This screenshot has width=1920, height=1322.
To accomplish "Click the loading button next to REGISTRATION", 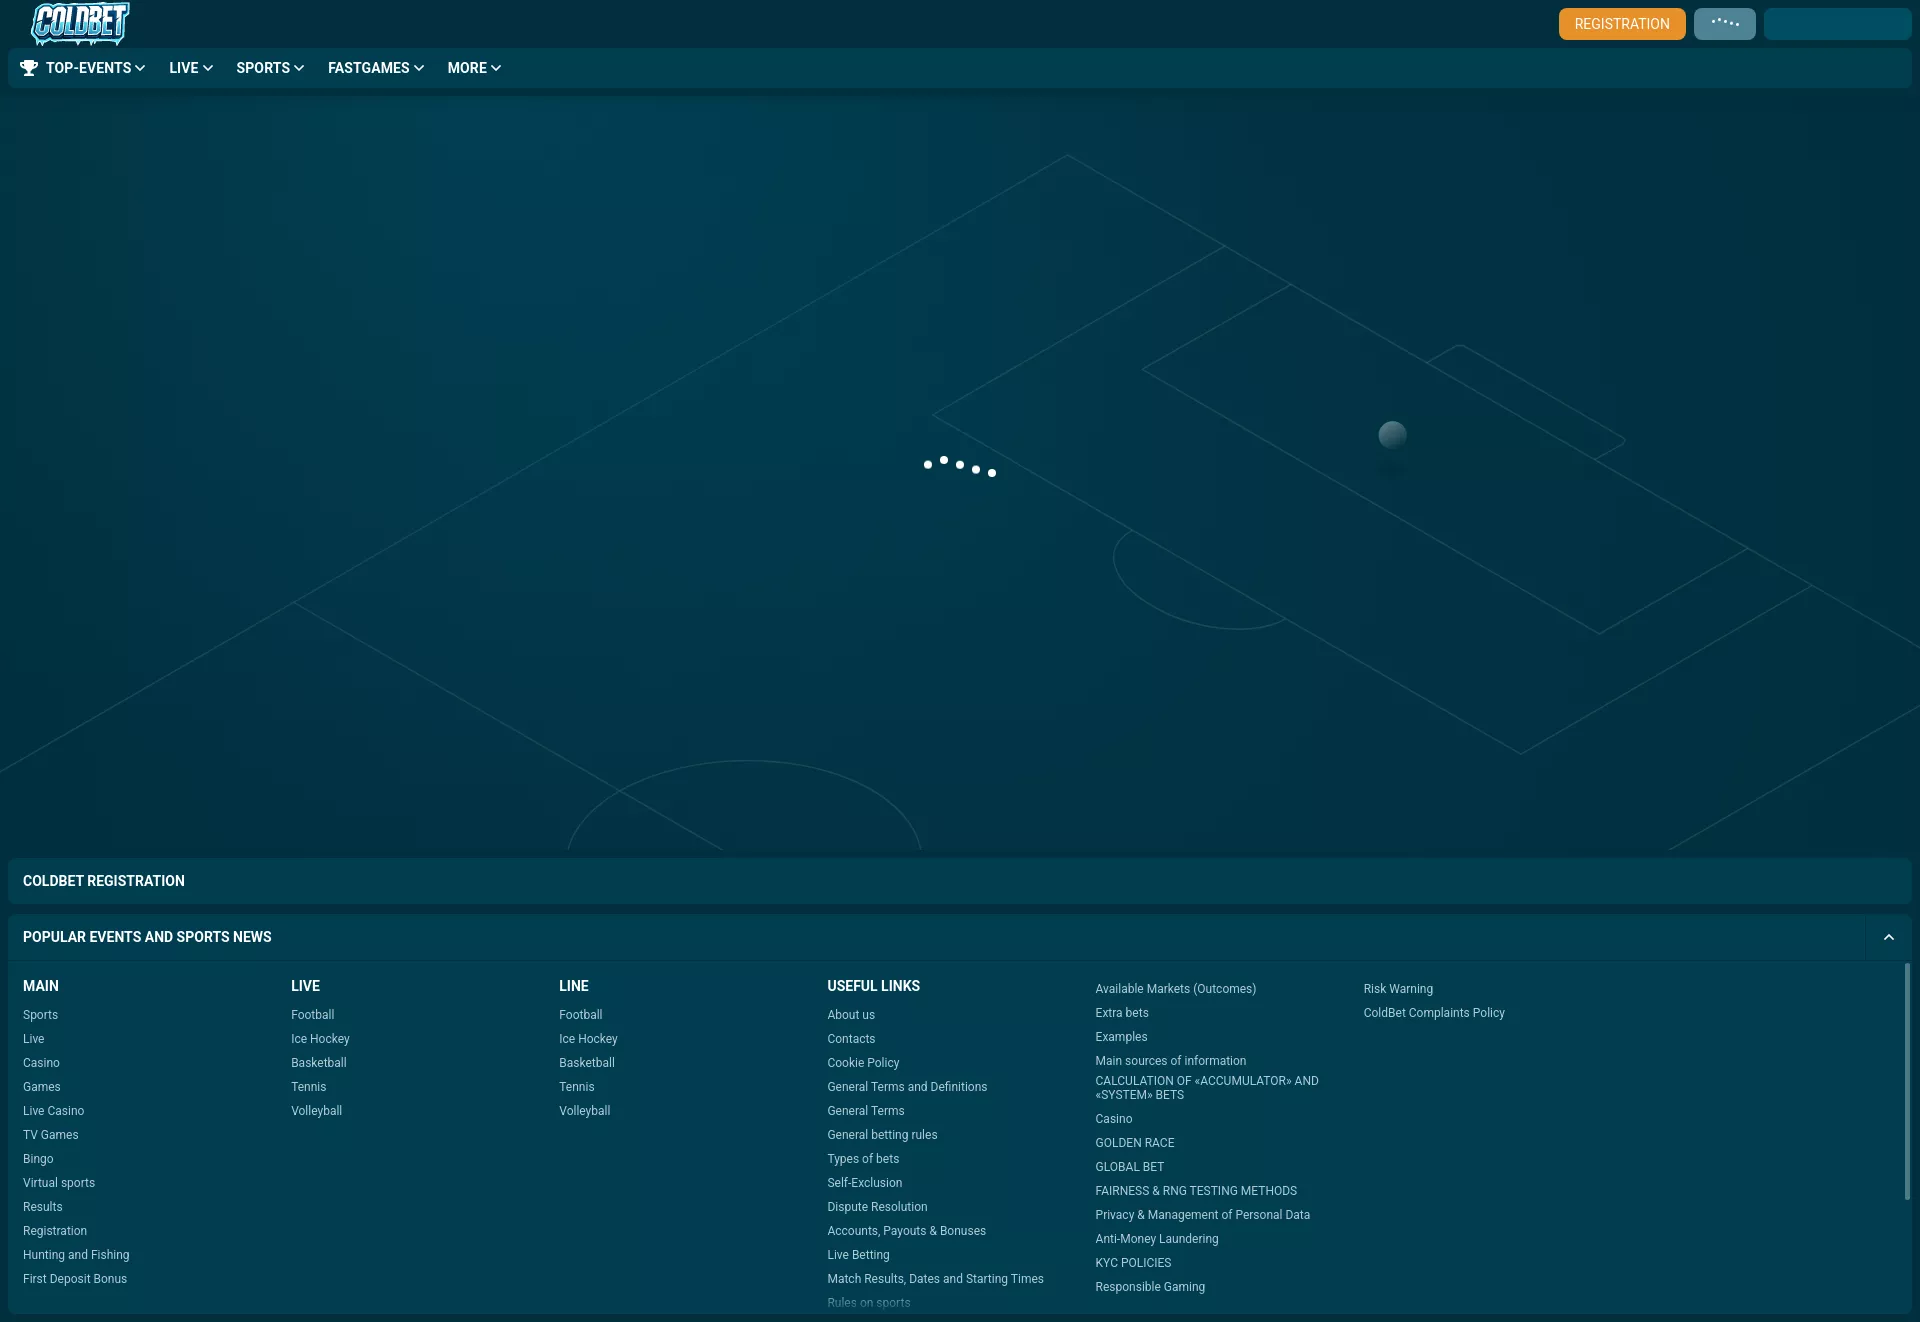I will [x=1725, y=24].
